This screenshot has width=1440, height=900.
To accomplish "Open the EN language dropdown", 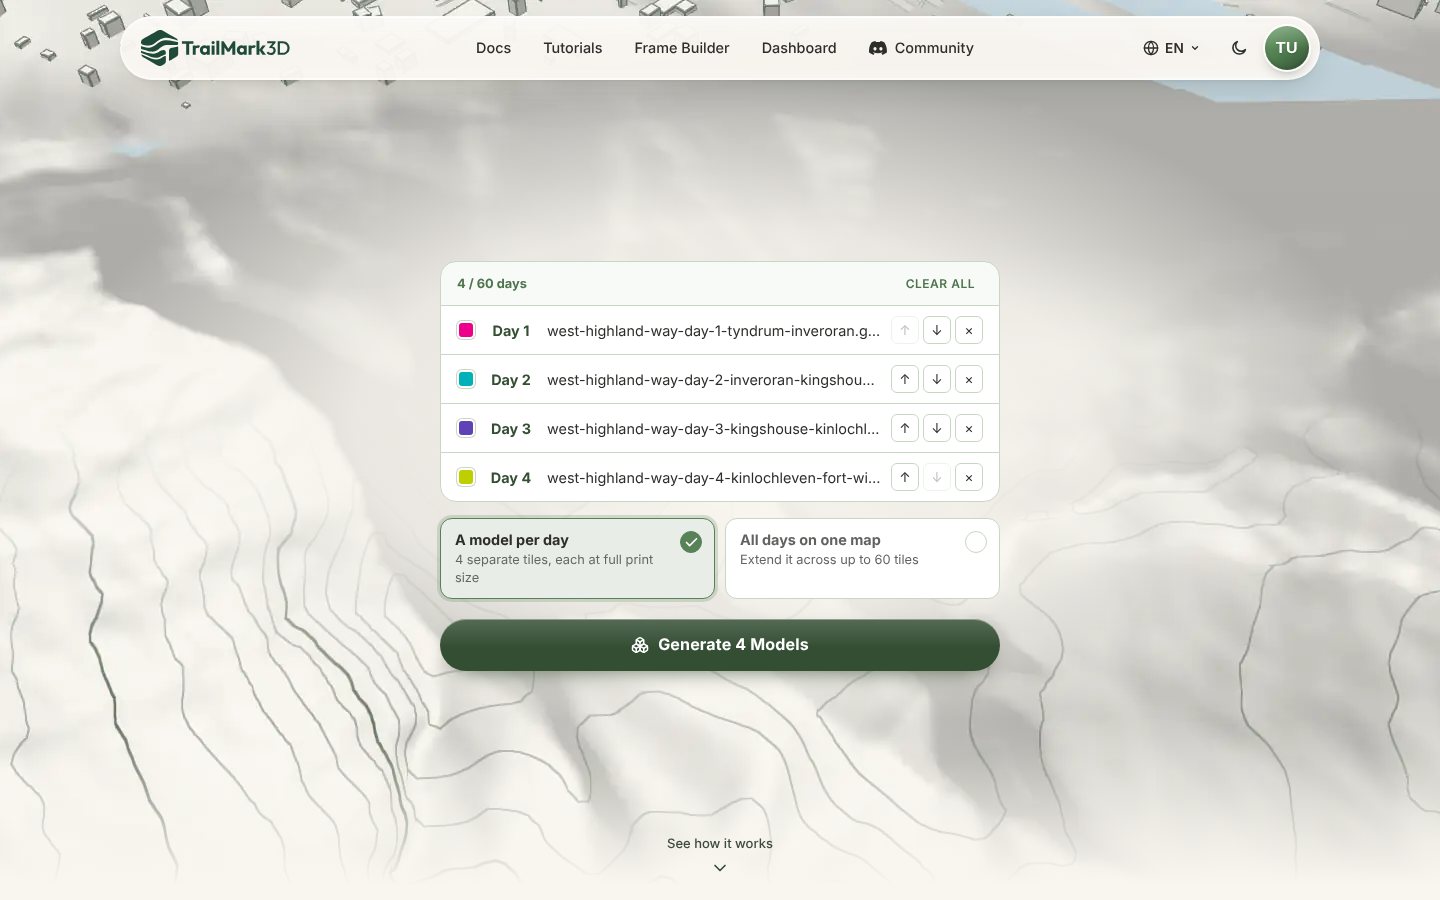I will (x=1171, y=48).
